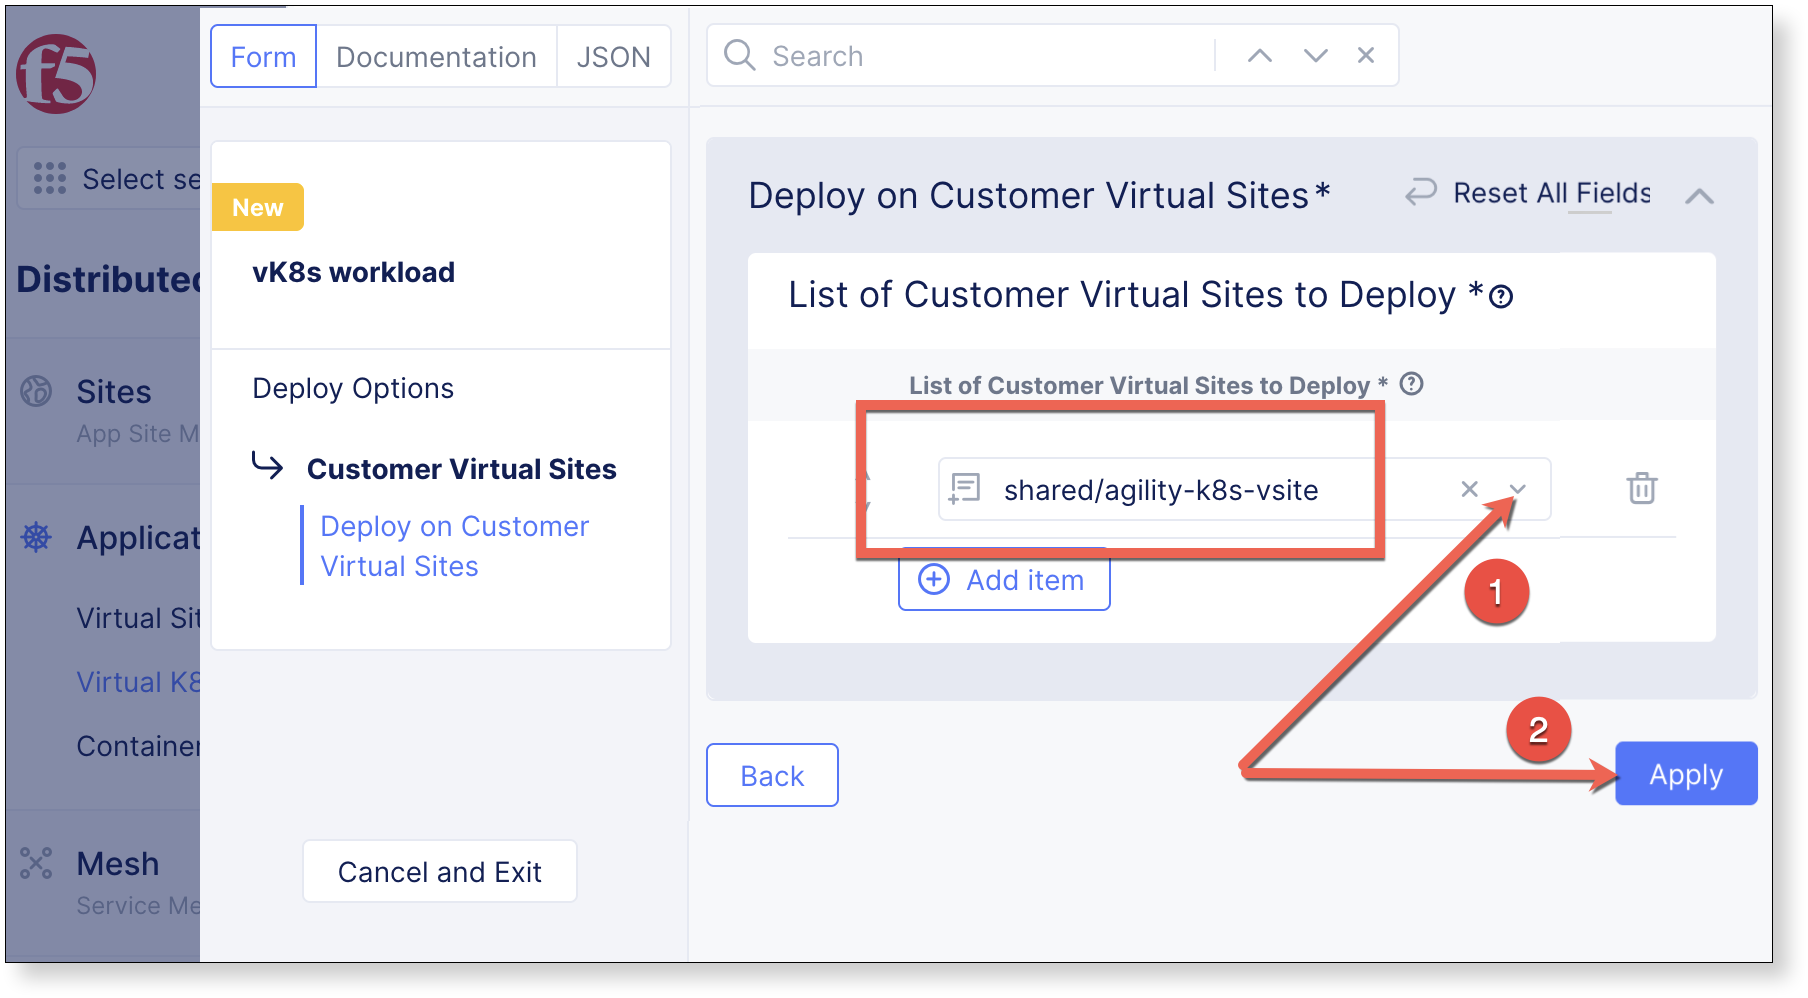Switch to the JSON tab

pyautogui.click(x=614, y=57)
